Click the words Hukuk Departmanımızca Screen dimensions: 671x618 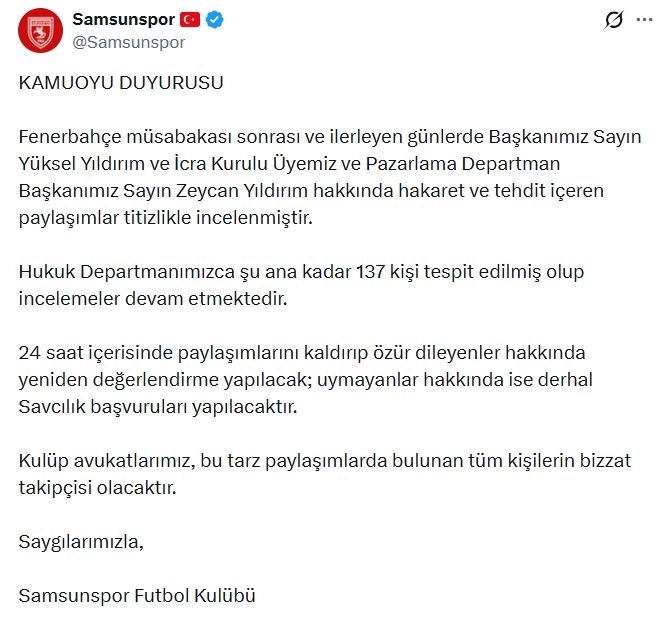click(x=113, y=271)
